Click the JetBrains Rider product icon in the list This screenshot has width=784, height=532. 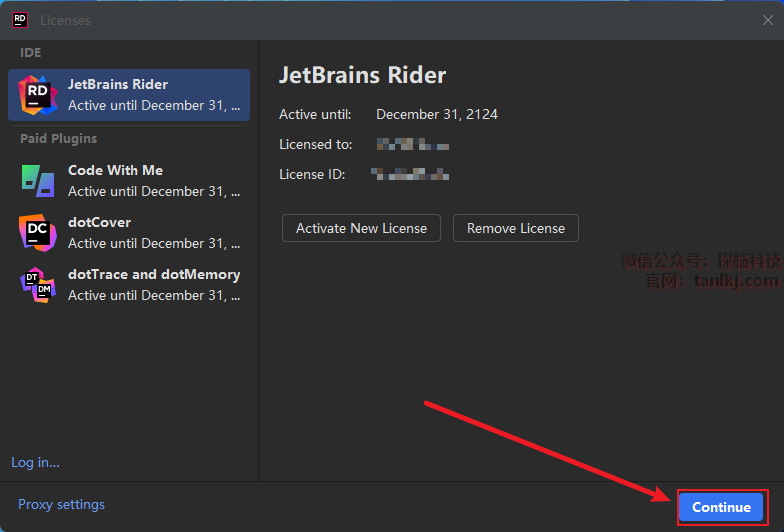point(38,94)
